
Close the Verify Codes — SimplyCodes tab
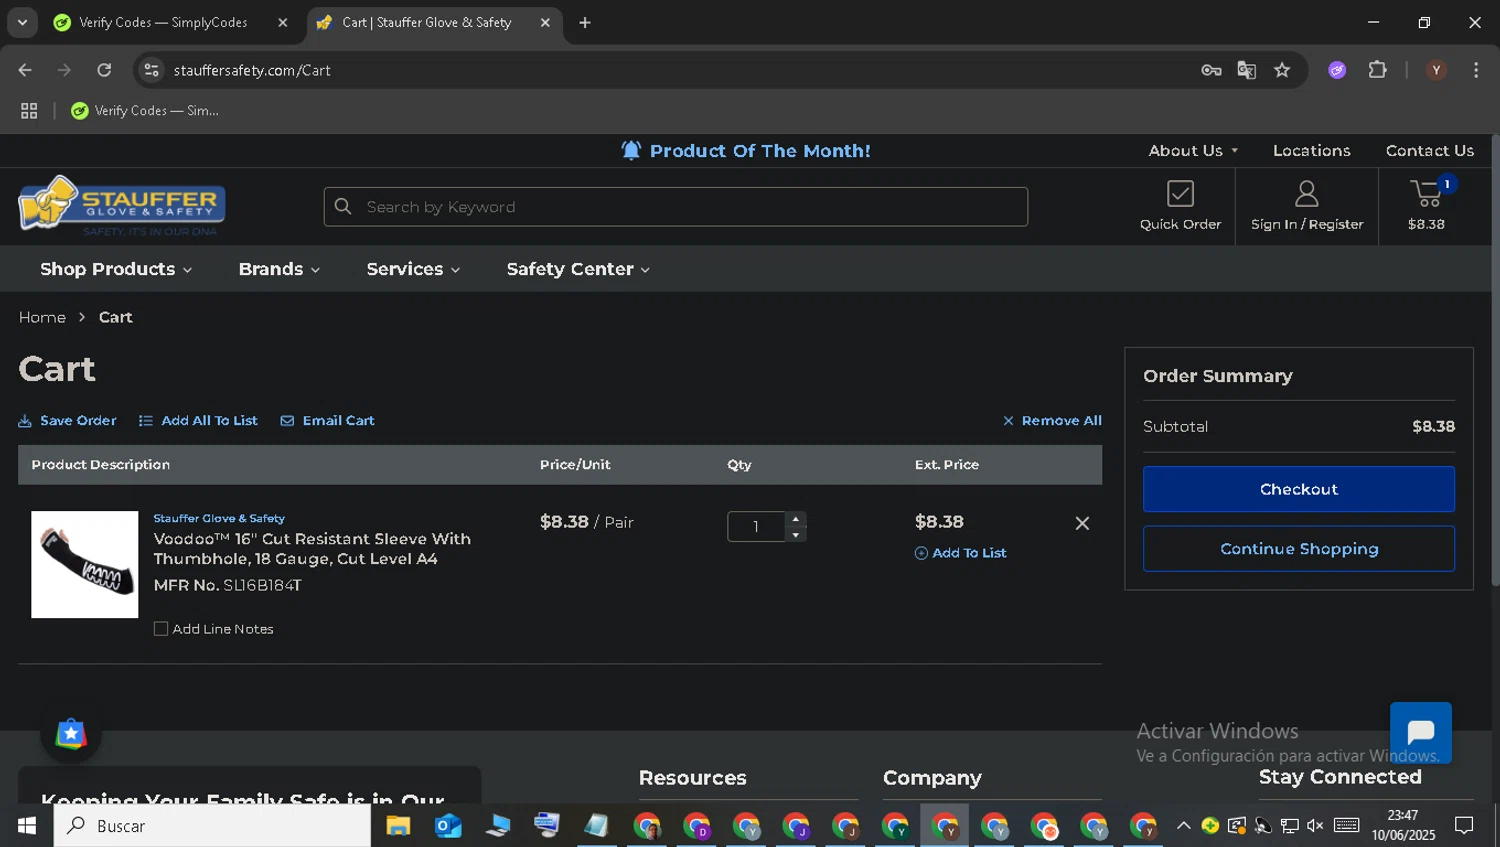(283, 22)
